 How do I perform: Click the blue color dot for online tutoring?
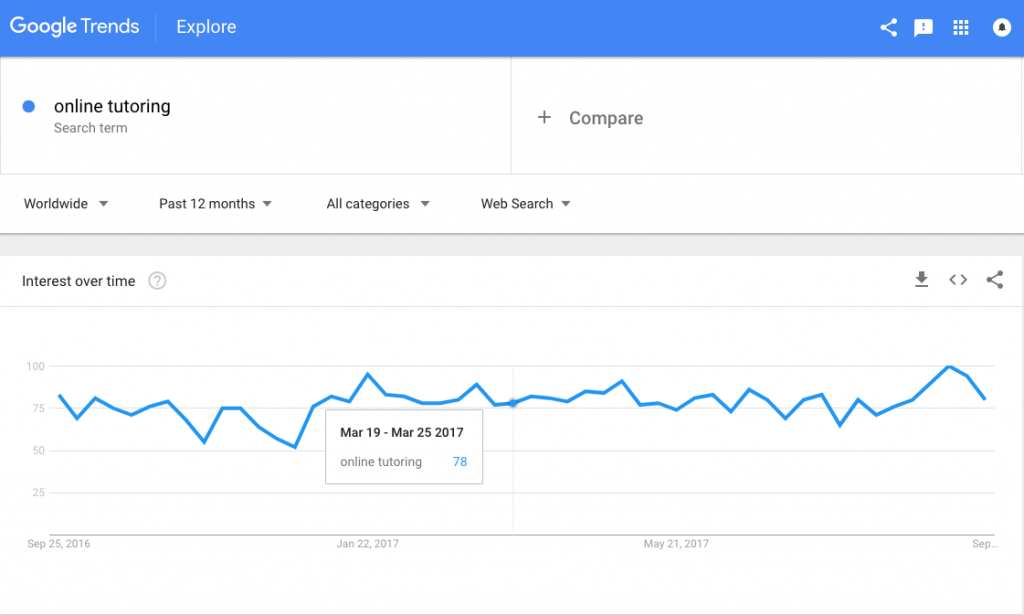point(29,106)
